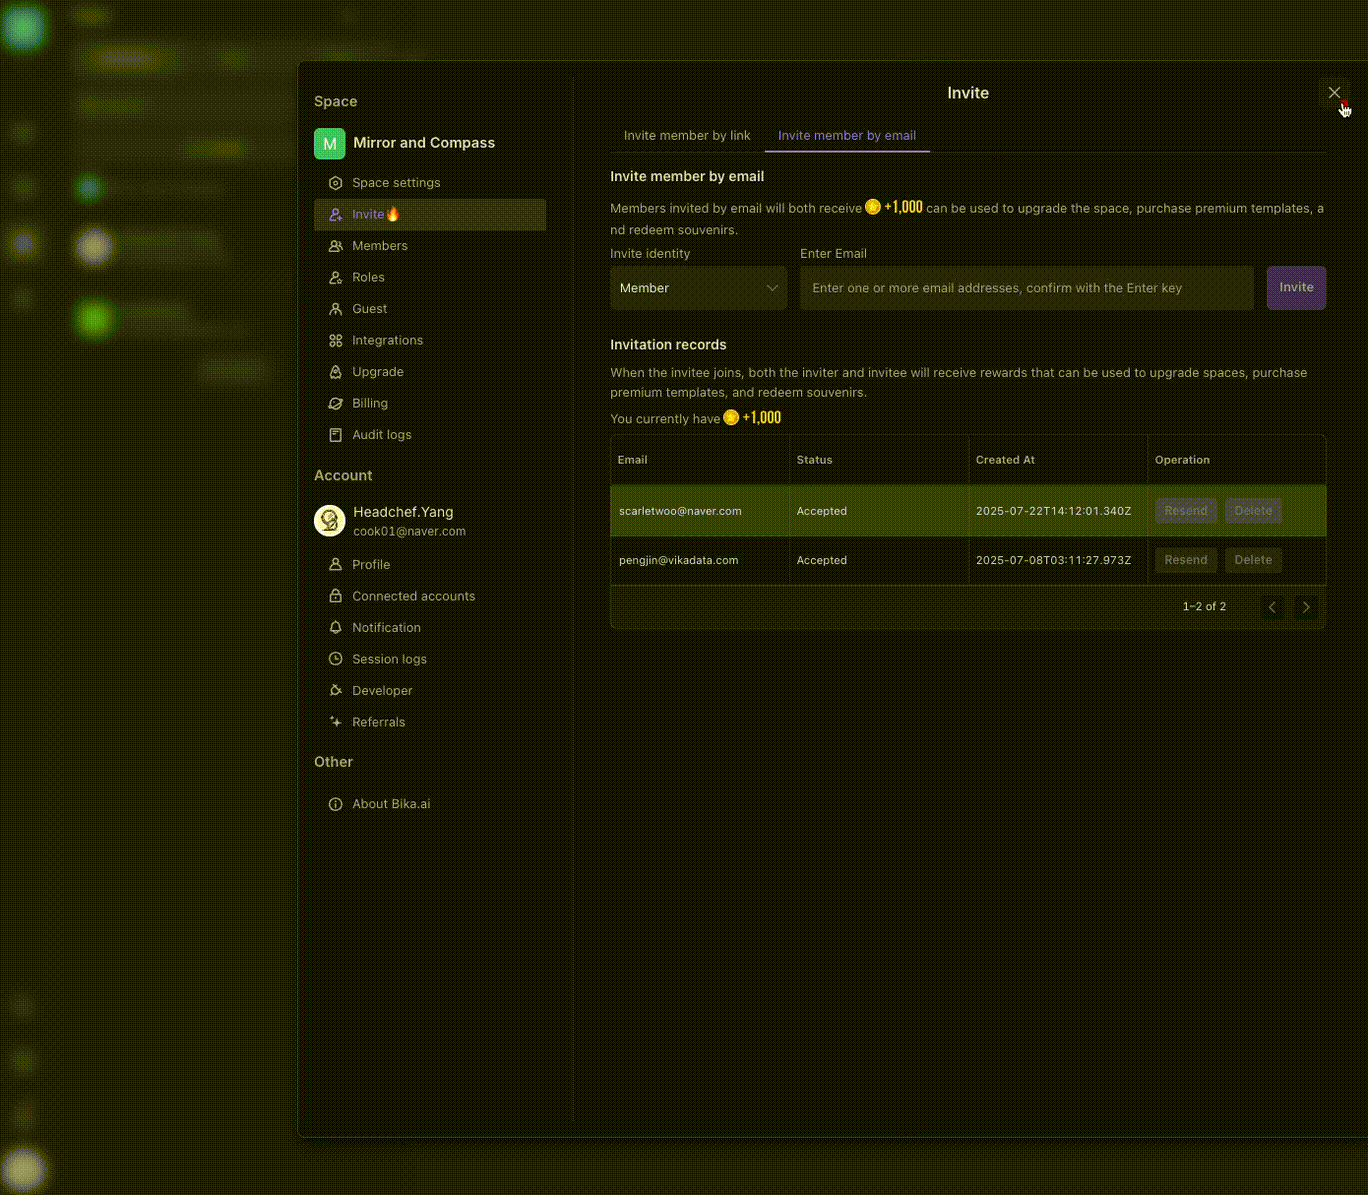1368x1195 pixels.
Task: Open Integrations via its grid icon
Action: (335, 341)
